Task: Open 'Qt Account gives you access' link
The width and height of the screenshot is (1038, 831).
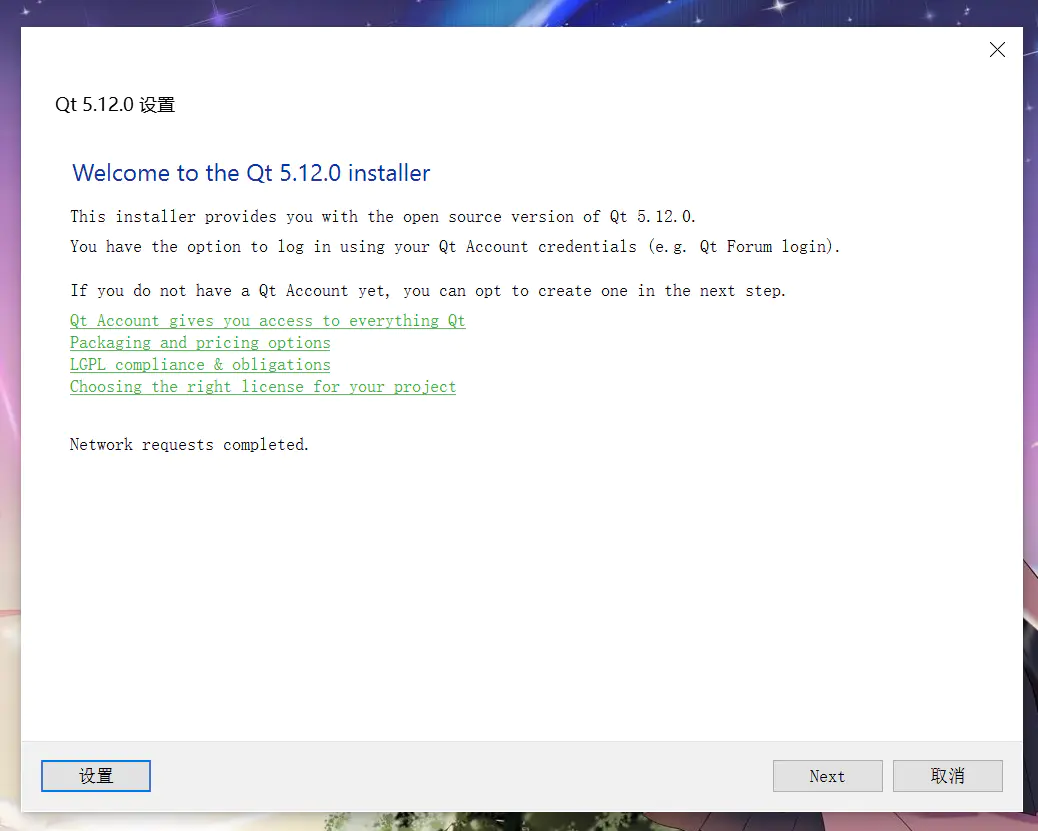Action: tap(267, 321)
